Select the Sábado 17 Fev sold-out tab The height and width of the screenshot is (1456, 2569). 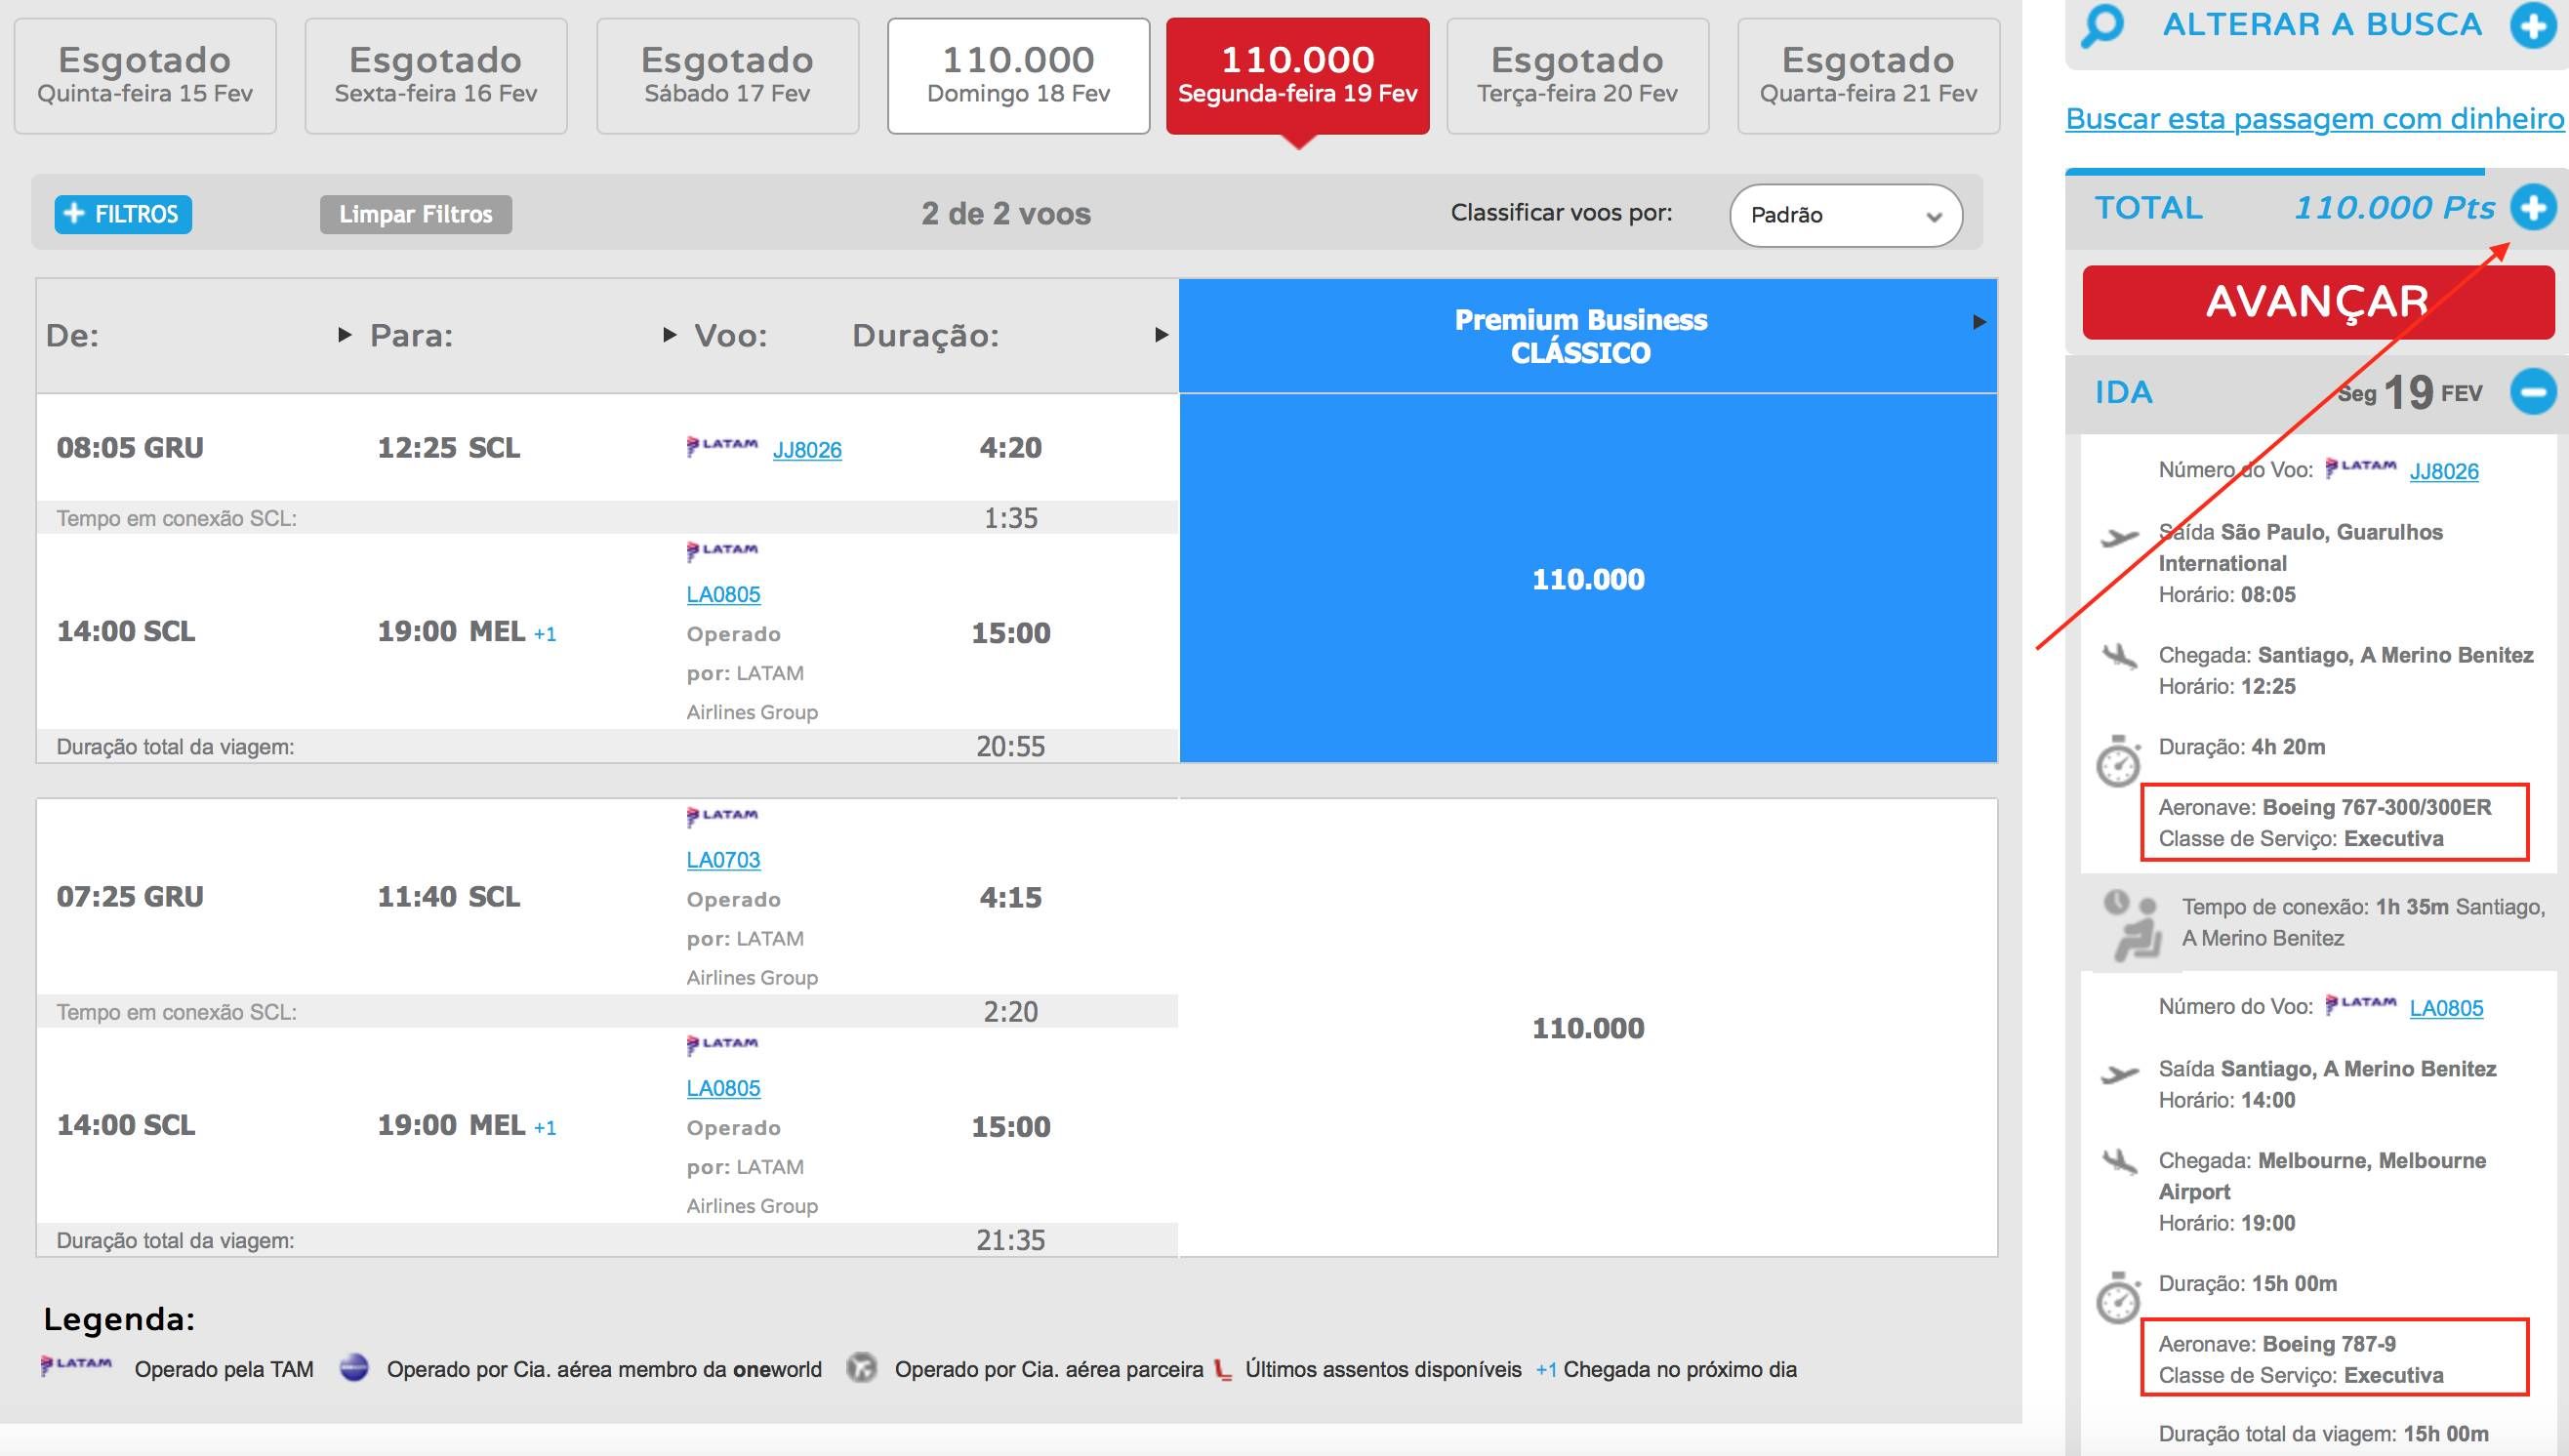click(x=727, y=76)
